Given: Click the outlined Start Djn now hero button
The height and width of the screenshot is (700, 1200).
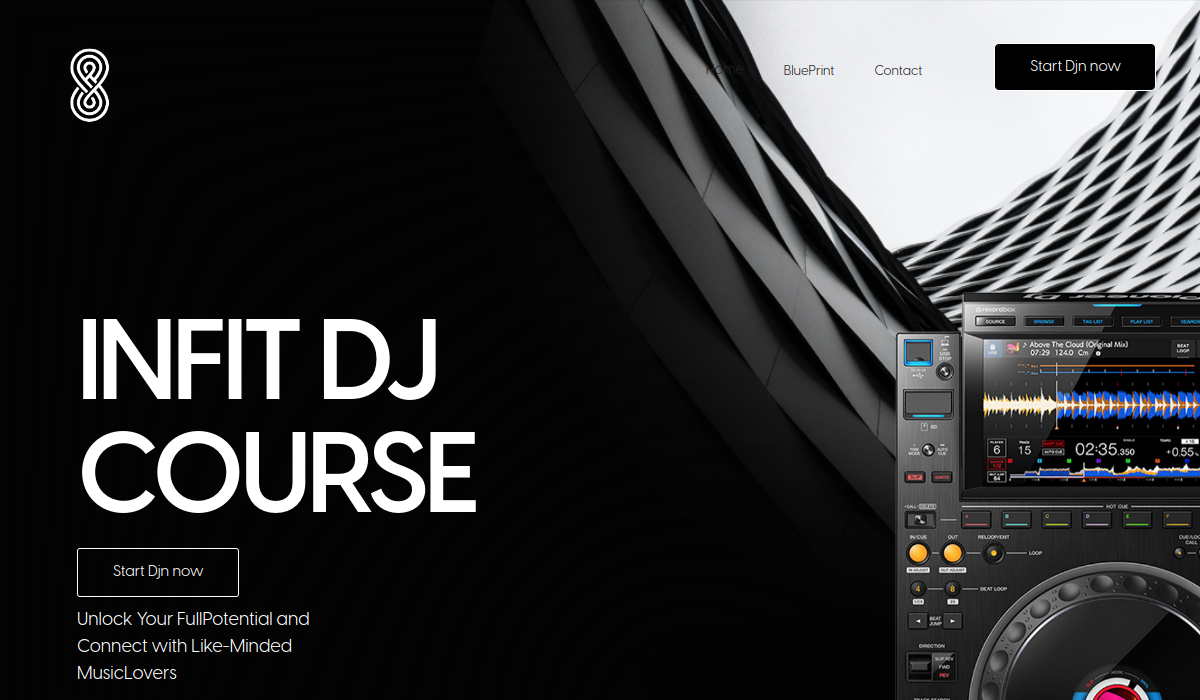Looking at the screenshot, I should pyautogui.click(x=158, y=572).
